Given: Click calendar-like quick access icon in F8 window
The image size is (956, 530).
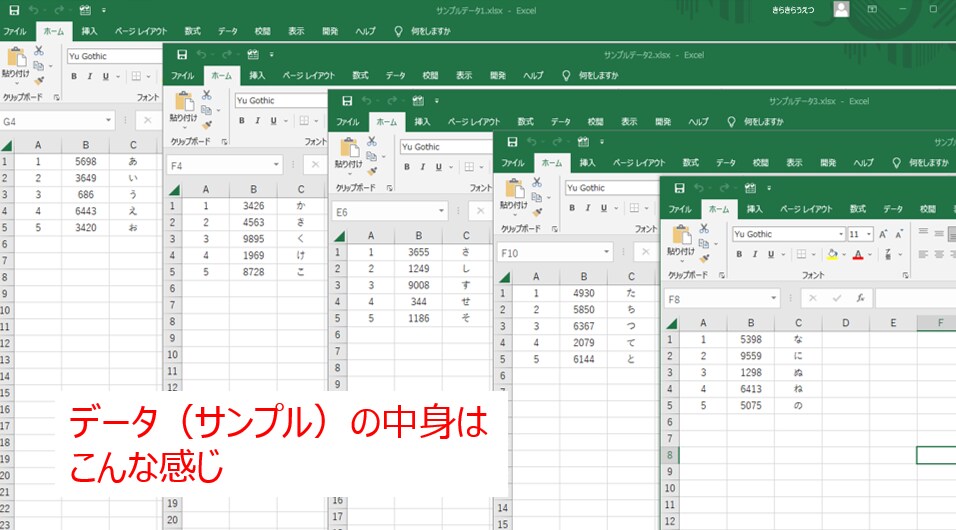Looking at the screenshot, I should pos(751,188).
